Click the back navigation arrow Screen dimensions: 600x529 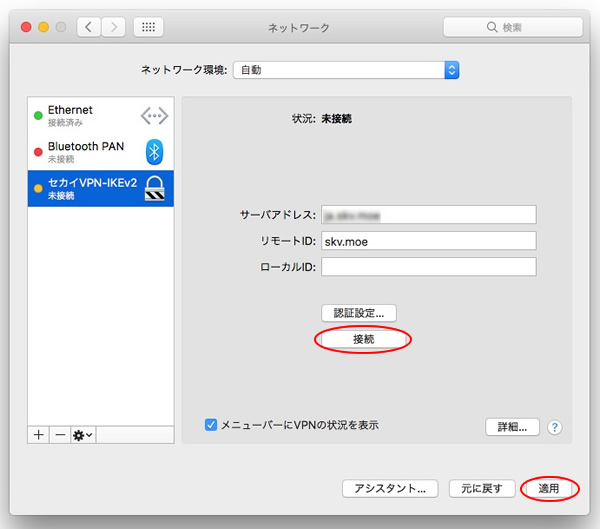click(89, 27)
